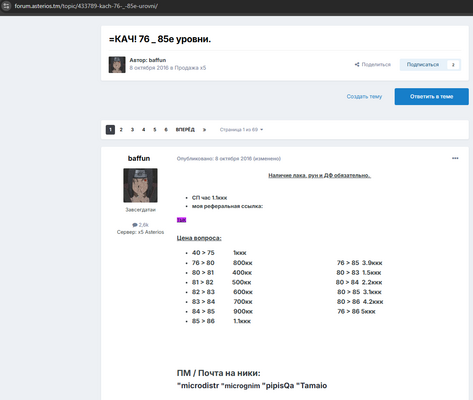The height and width of the screenshot is (400, 473).
Task: Click the price 80 > 83 1.5ккк
Action: click(359, 272)
